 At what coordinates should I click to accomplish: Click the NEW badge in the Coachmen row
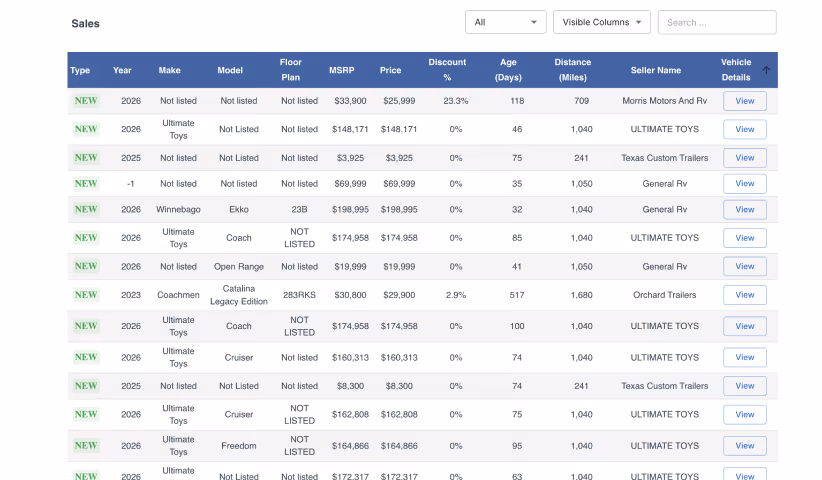pos(86,294)
